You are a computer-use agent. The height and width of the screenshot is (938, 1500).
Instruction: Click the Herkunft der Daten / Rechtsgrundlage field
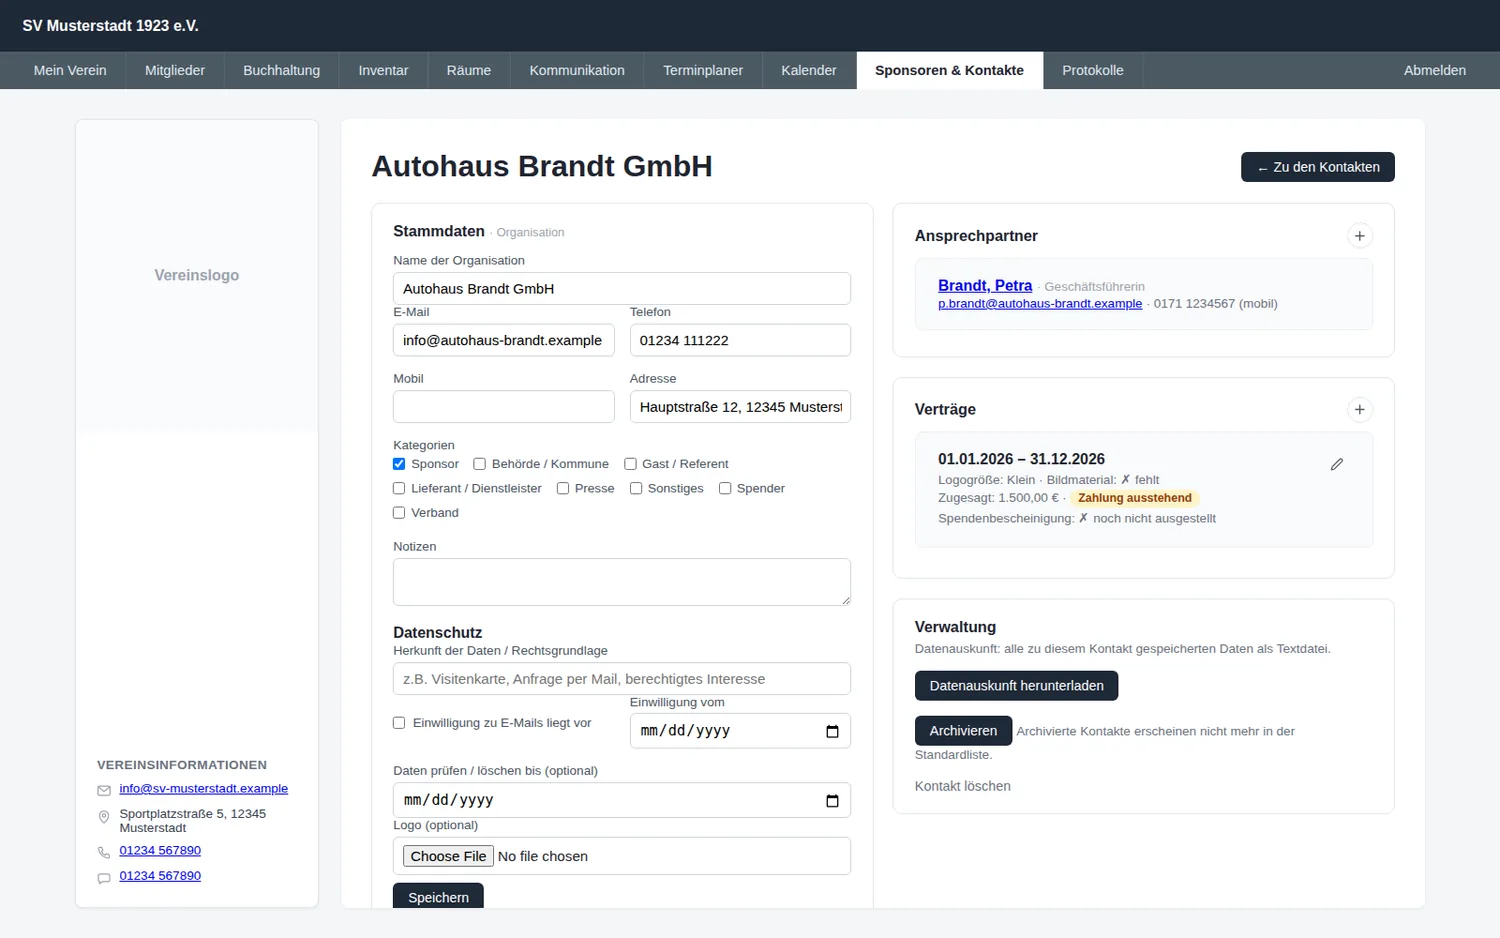pyautogui.click(x=622, y=679)
